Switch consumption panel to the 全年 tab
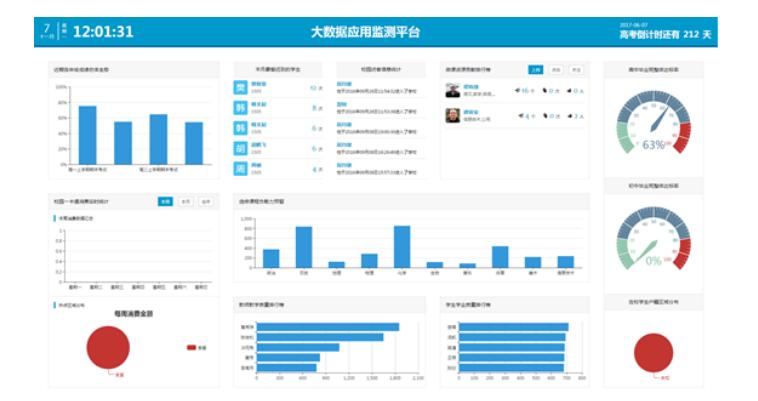The width and height of the screenshot is (758, 401). [x=206, y=201]
